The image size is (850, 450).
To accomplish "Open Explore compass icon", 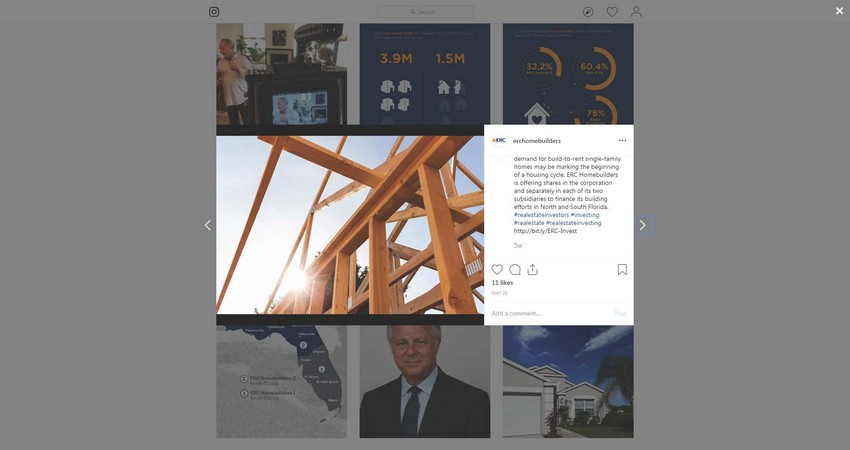I will point(588,12).
